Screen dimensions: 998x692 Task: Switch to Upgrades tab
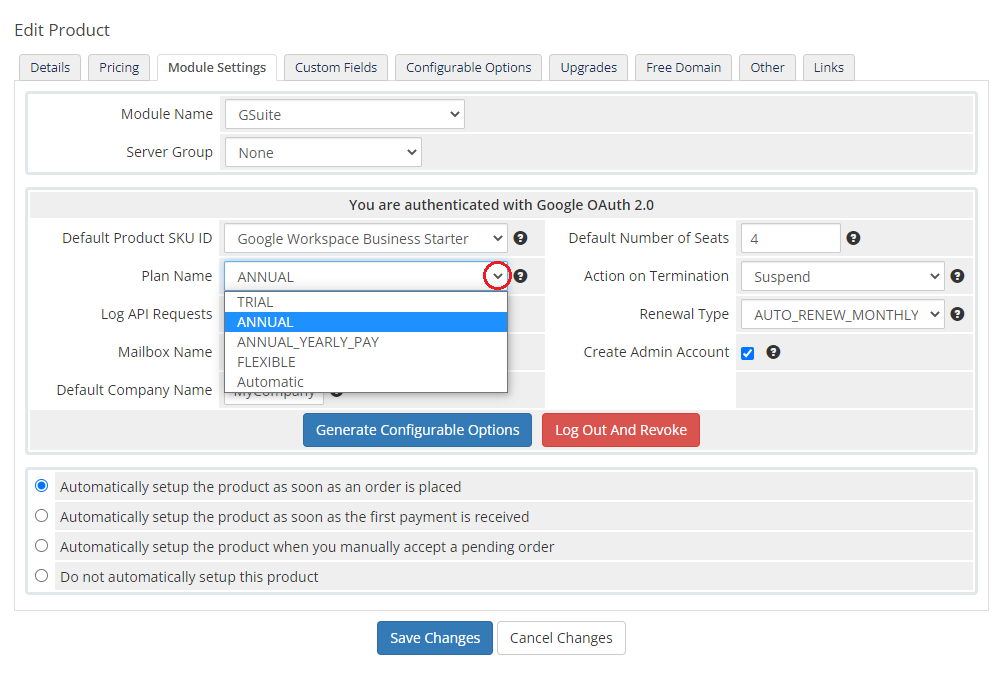click(589, 67)
